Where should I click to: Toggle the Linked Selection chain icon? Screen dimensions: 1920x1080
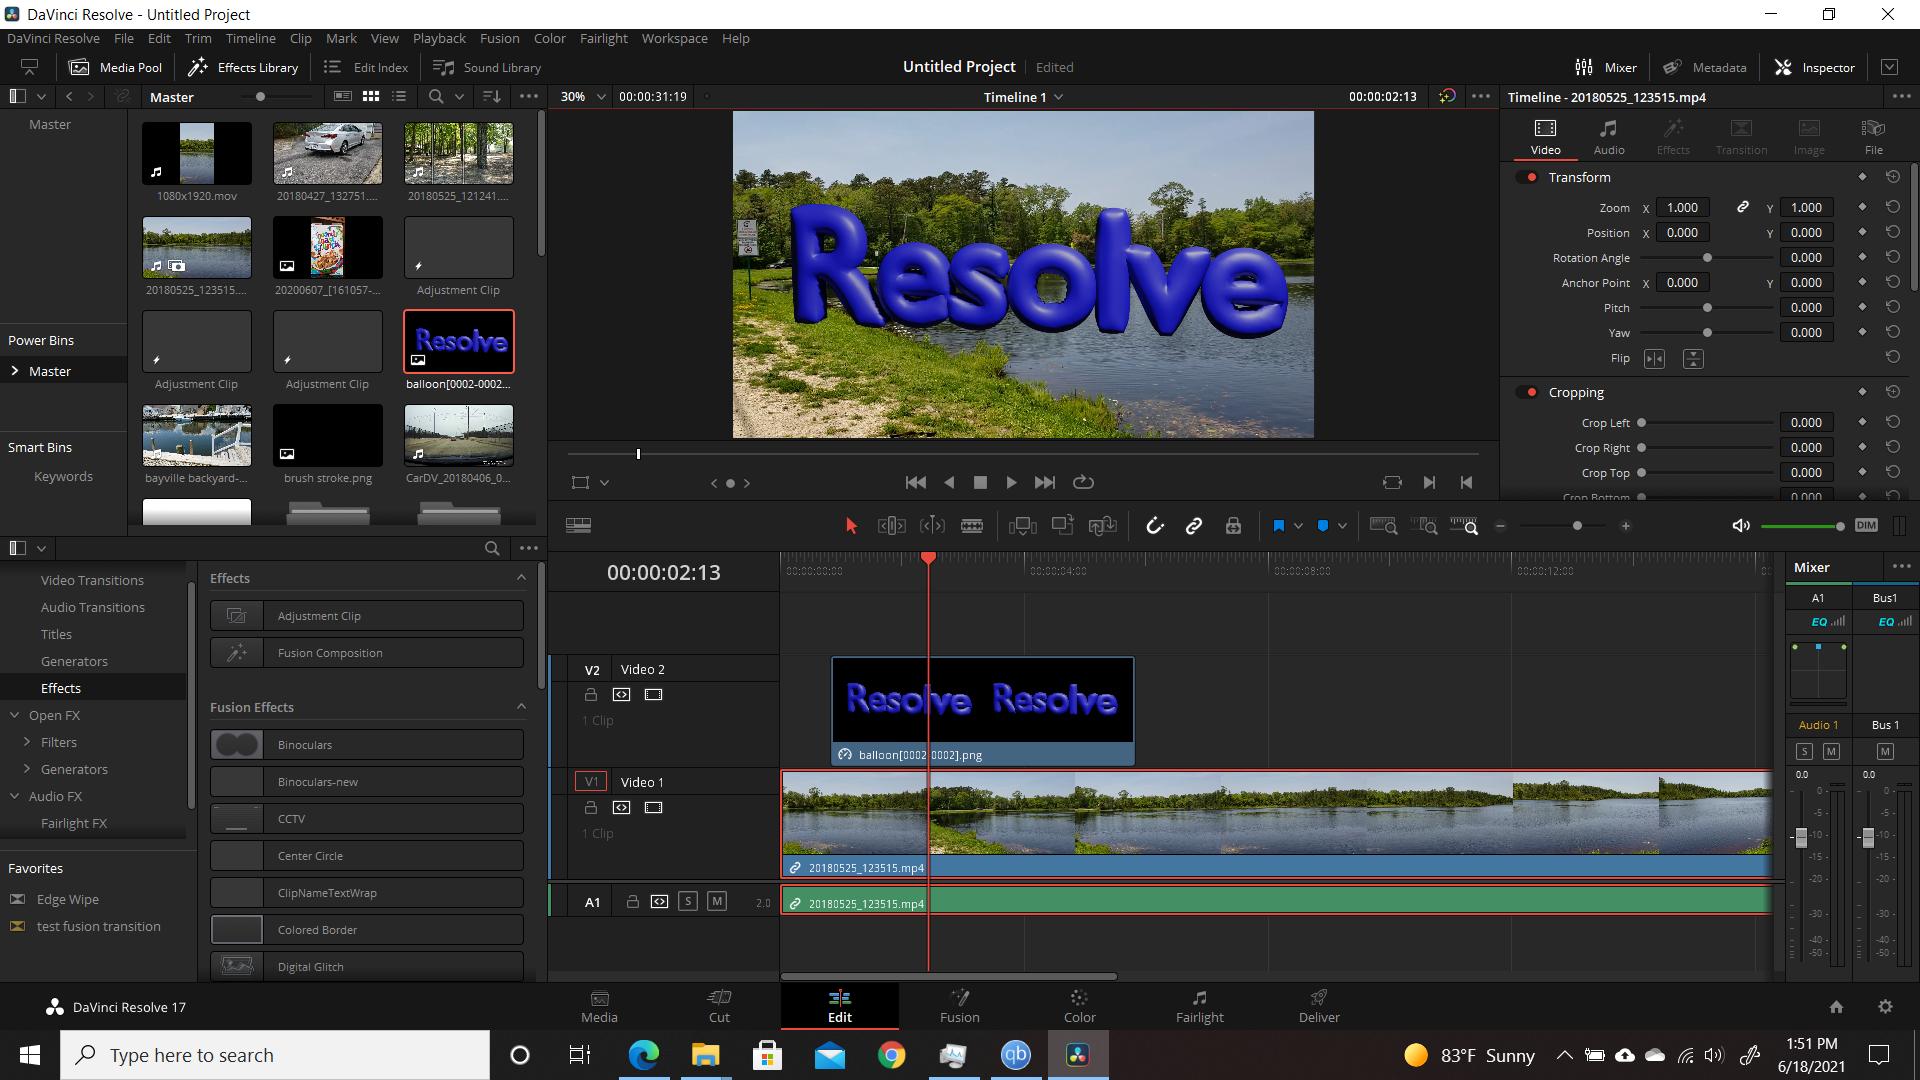pos(1194,526)
